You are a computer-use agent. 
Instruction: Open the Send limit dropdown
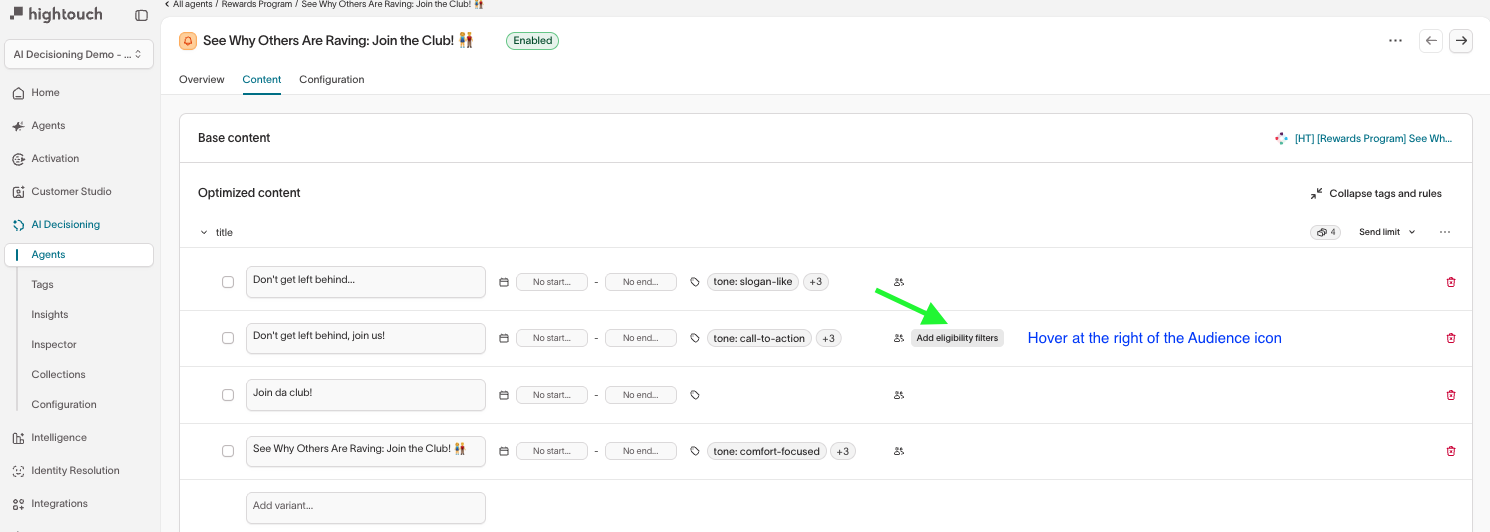pyautogui.click(x=1387, y=232)
